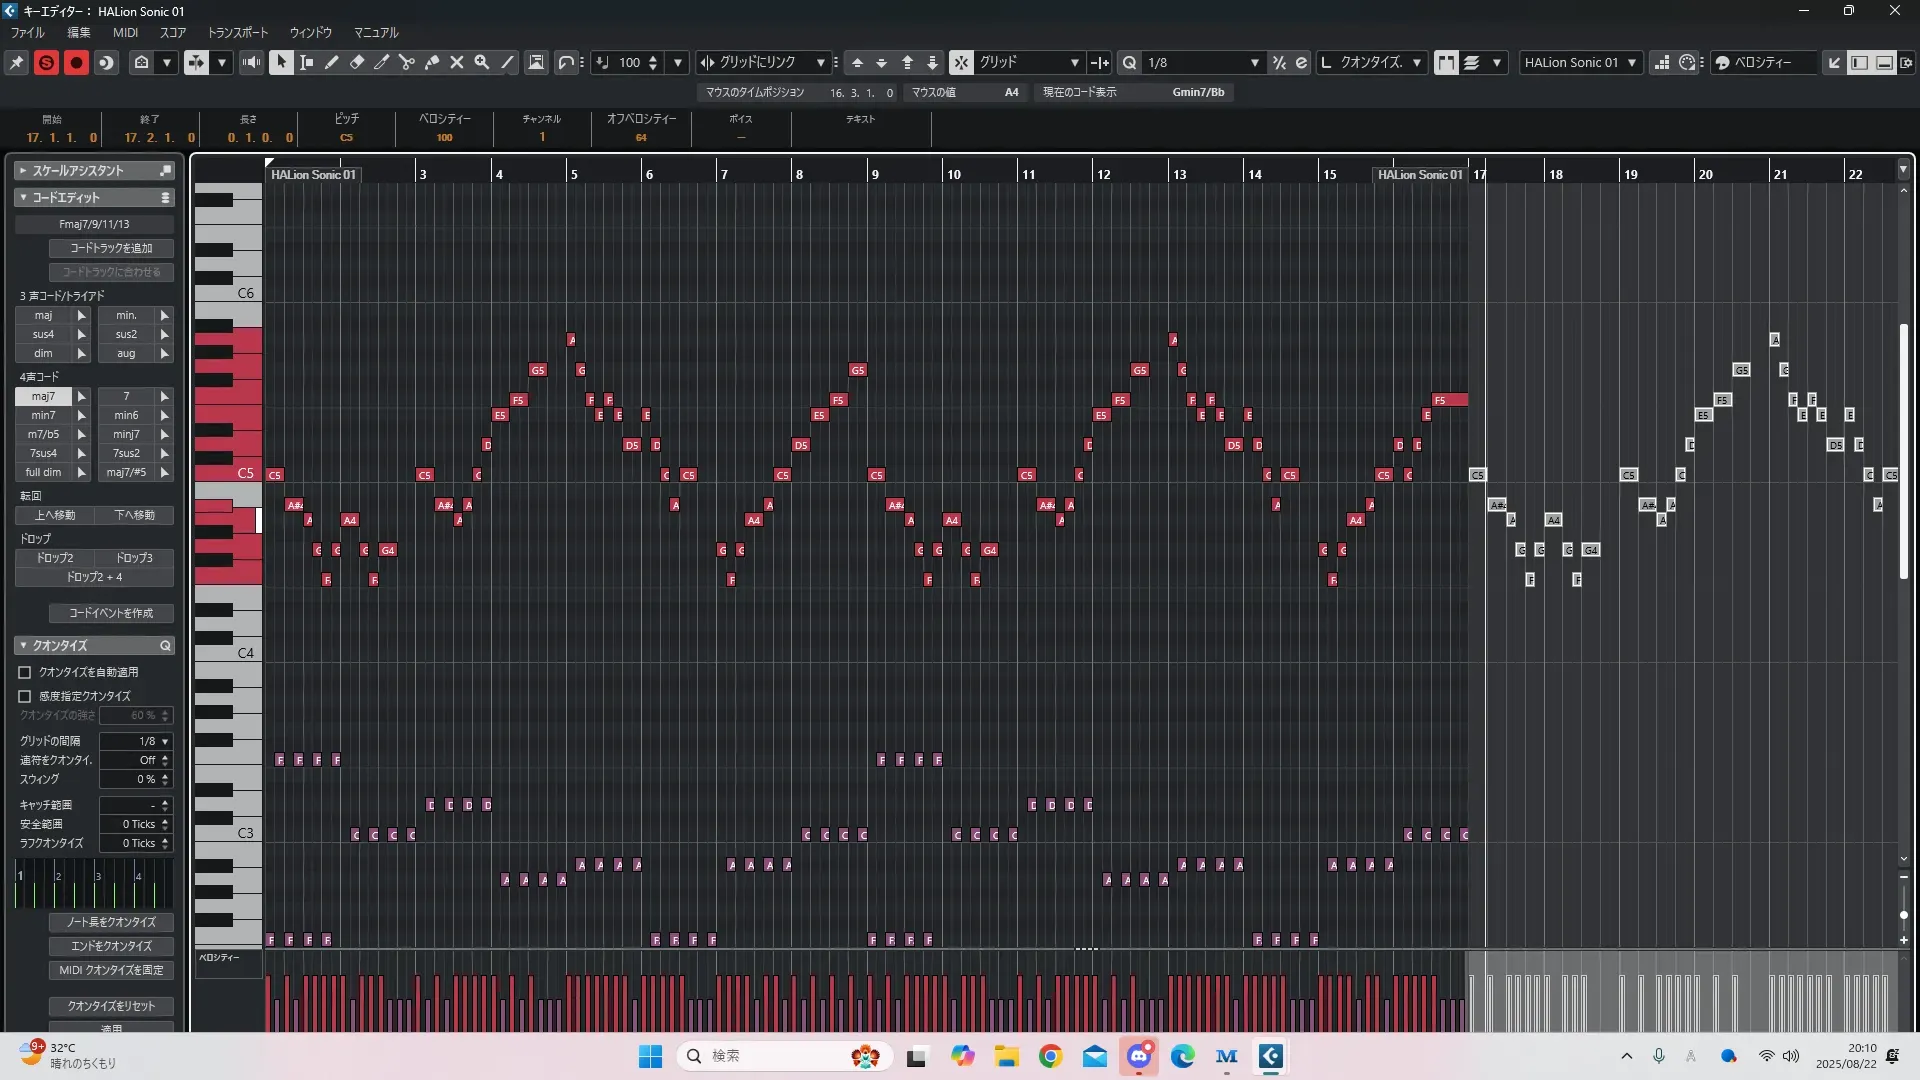
Task: Toggle the Snap on/off button
Action: tap(960, 62)
